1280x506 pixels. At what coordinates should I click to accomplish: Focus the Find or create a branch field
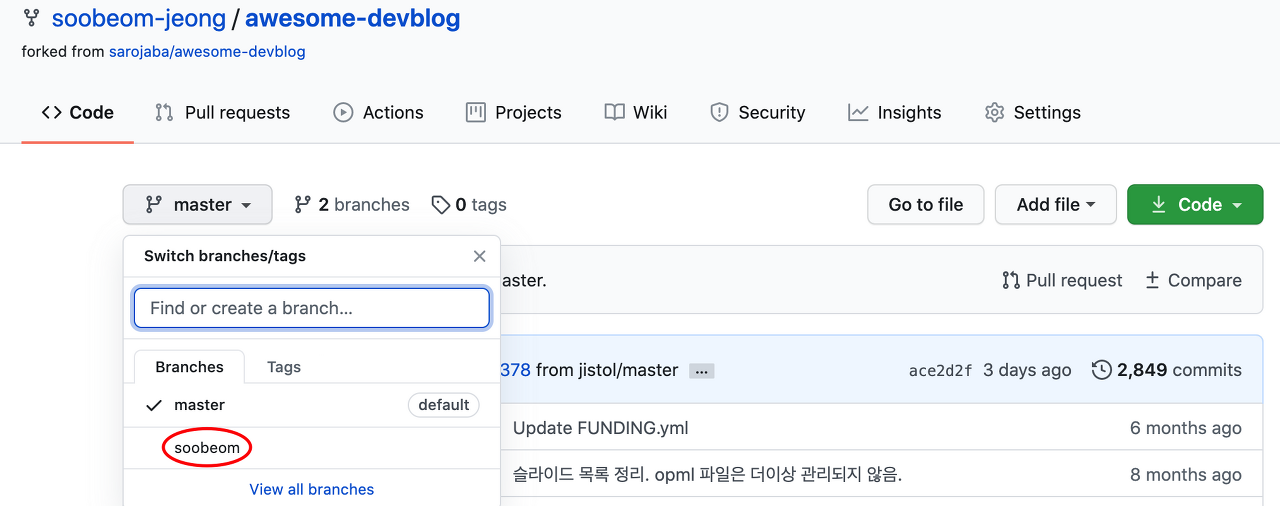pyautogui.click(x=312, y=308)
